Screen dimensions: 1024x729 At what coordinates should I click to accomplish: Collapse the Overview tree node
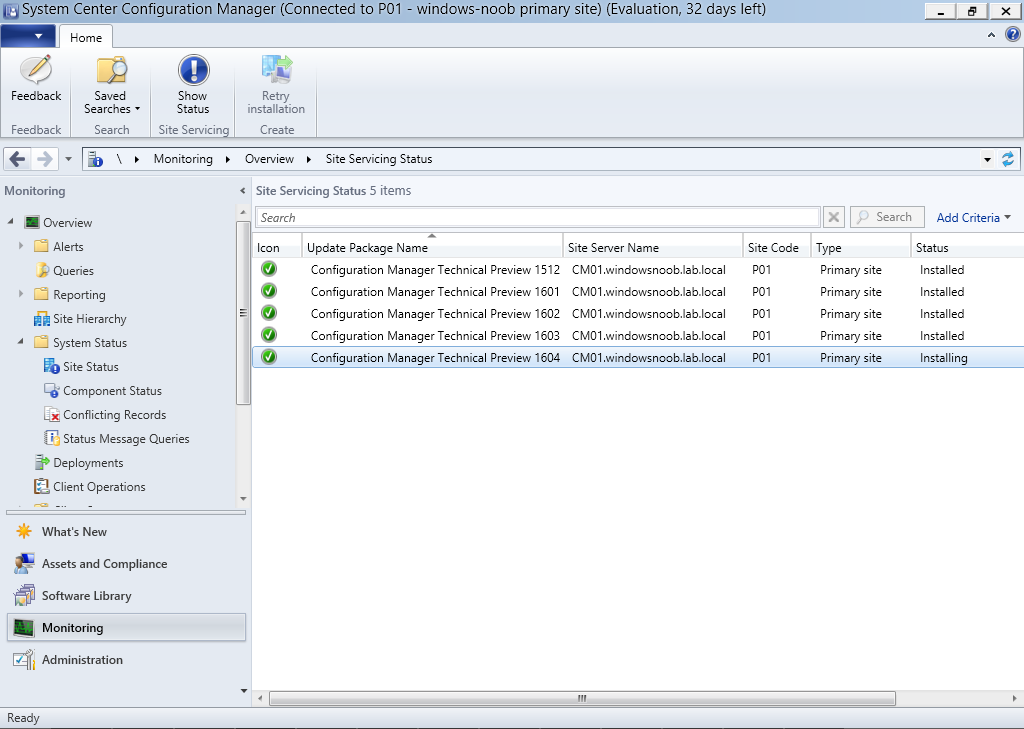pyautogui.click(x=10, y=221)
